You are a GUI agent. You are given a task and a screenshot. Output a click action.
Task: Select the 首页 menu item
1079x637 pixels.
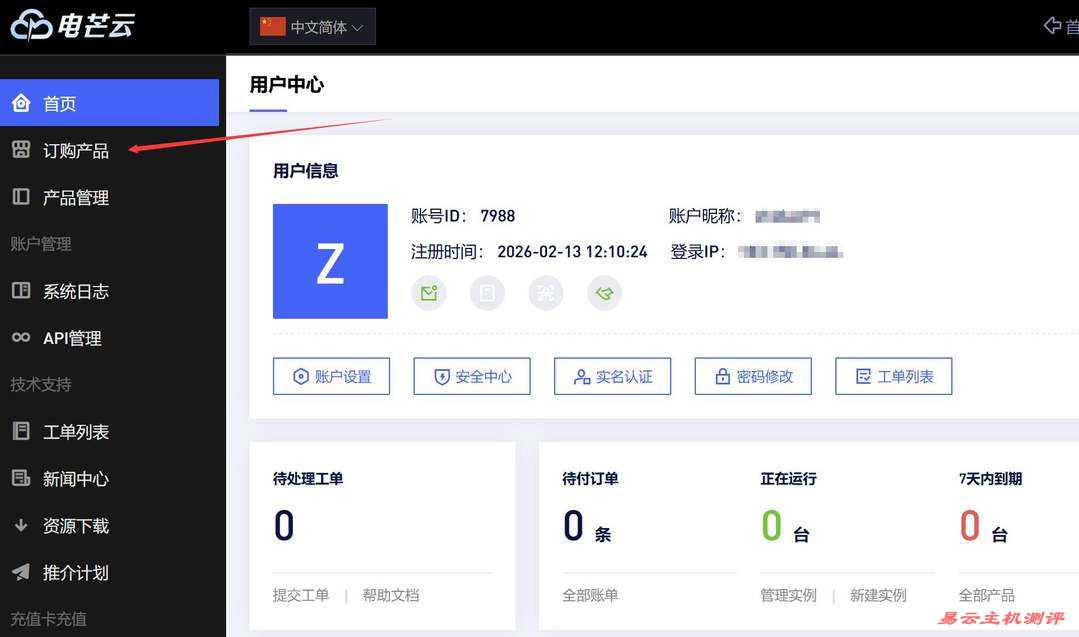60,102
